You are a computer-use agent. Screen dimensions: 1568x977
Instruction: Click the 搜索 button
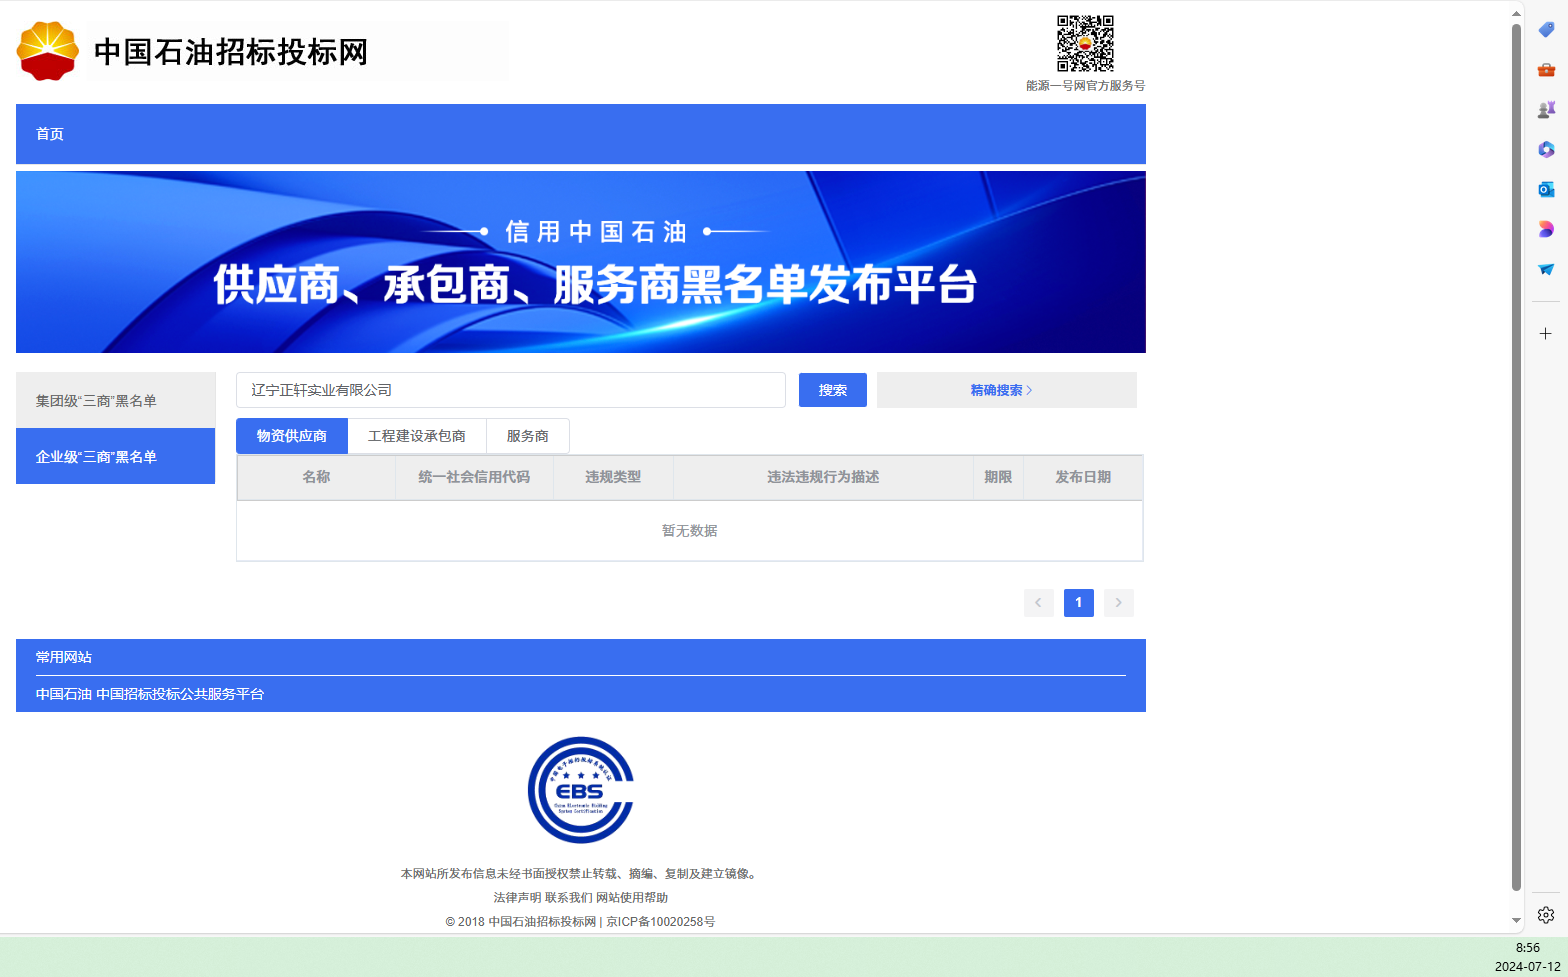[833, 390]
